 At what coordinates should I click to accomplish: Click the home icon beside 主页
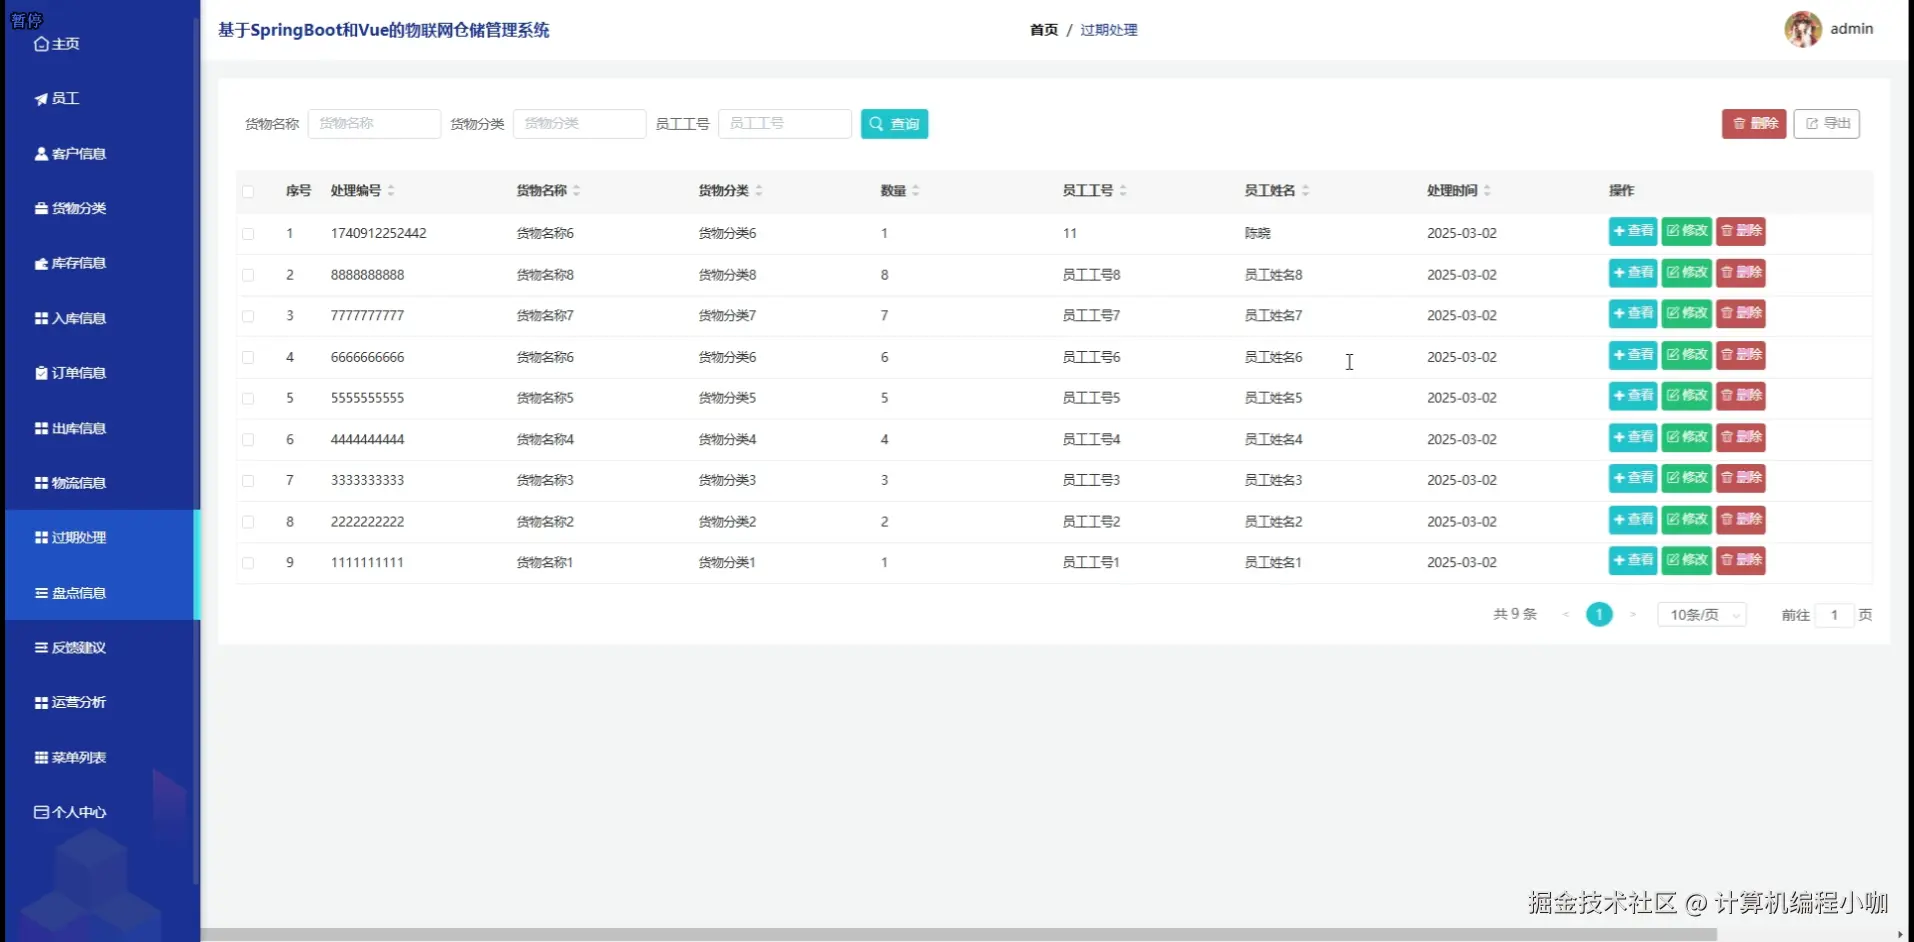[x=41, y=44]
